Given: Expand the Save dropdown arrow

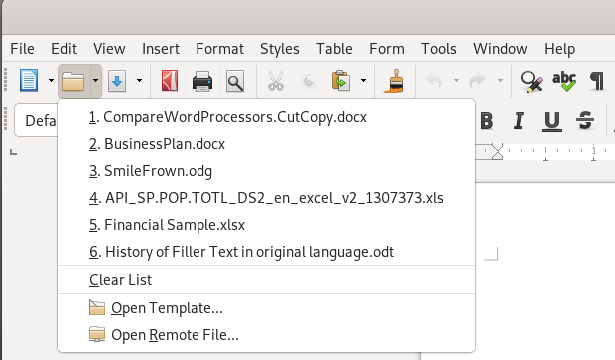Looking at the screenshot, I should point(139,81).
